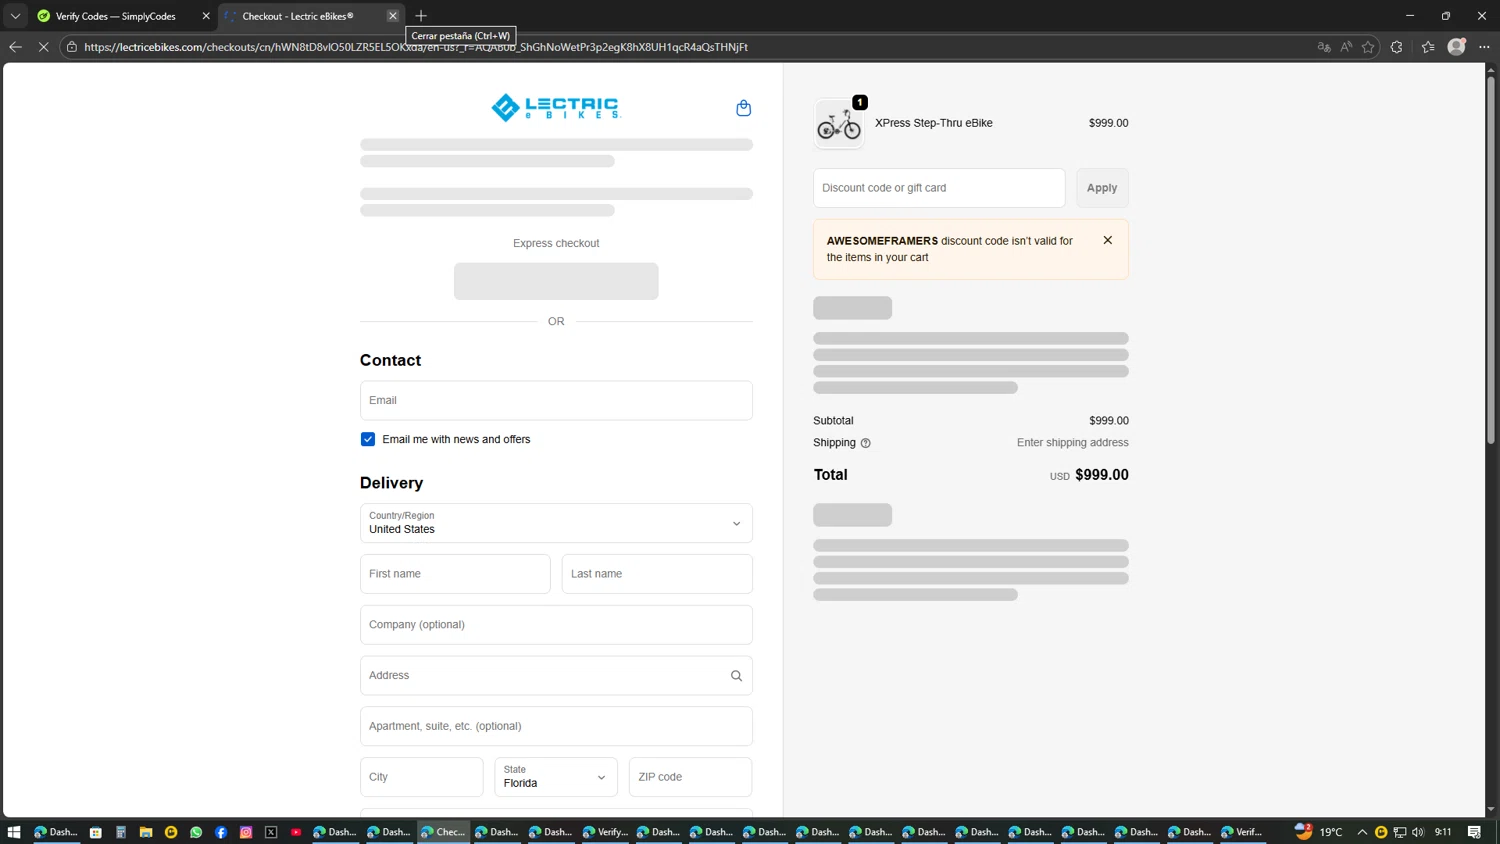
Task: Open a new tab with plus button
Action: [x=421, y=16]
